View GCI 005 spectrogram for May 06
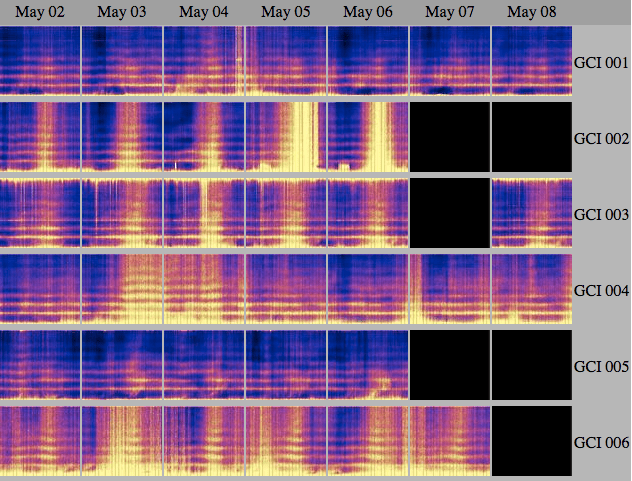The width and height of the screenshot is (632, 481). pos(367,365)
